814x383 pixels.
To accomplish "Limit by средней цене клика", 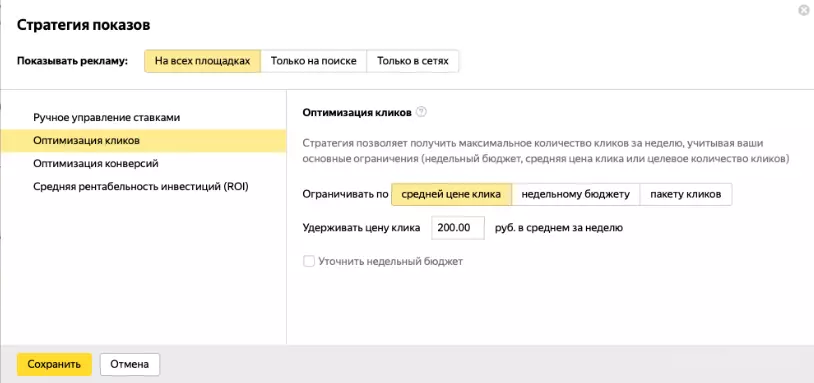I will click(x=451, y=195).
